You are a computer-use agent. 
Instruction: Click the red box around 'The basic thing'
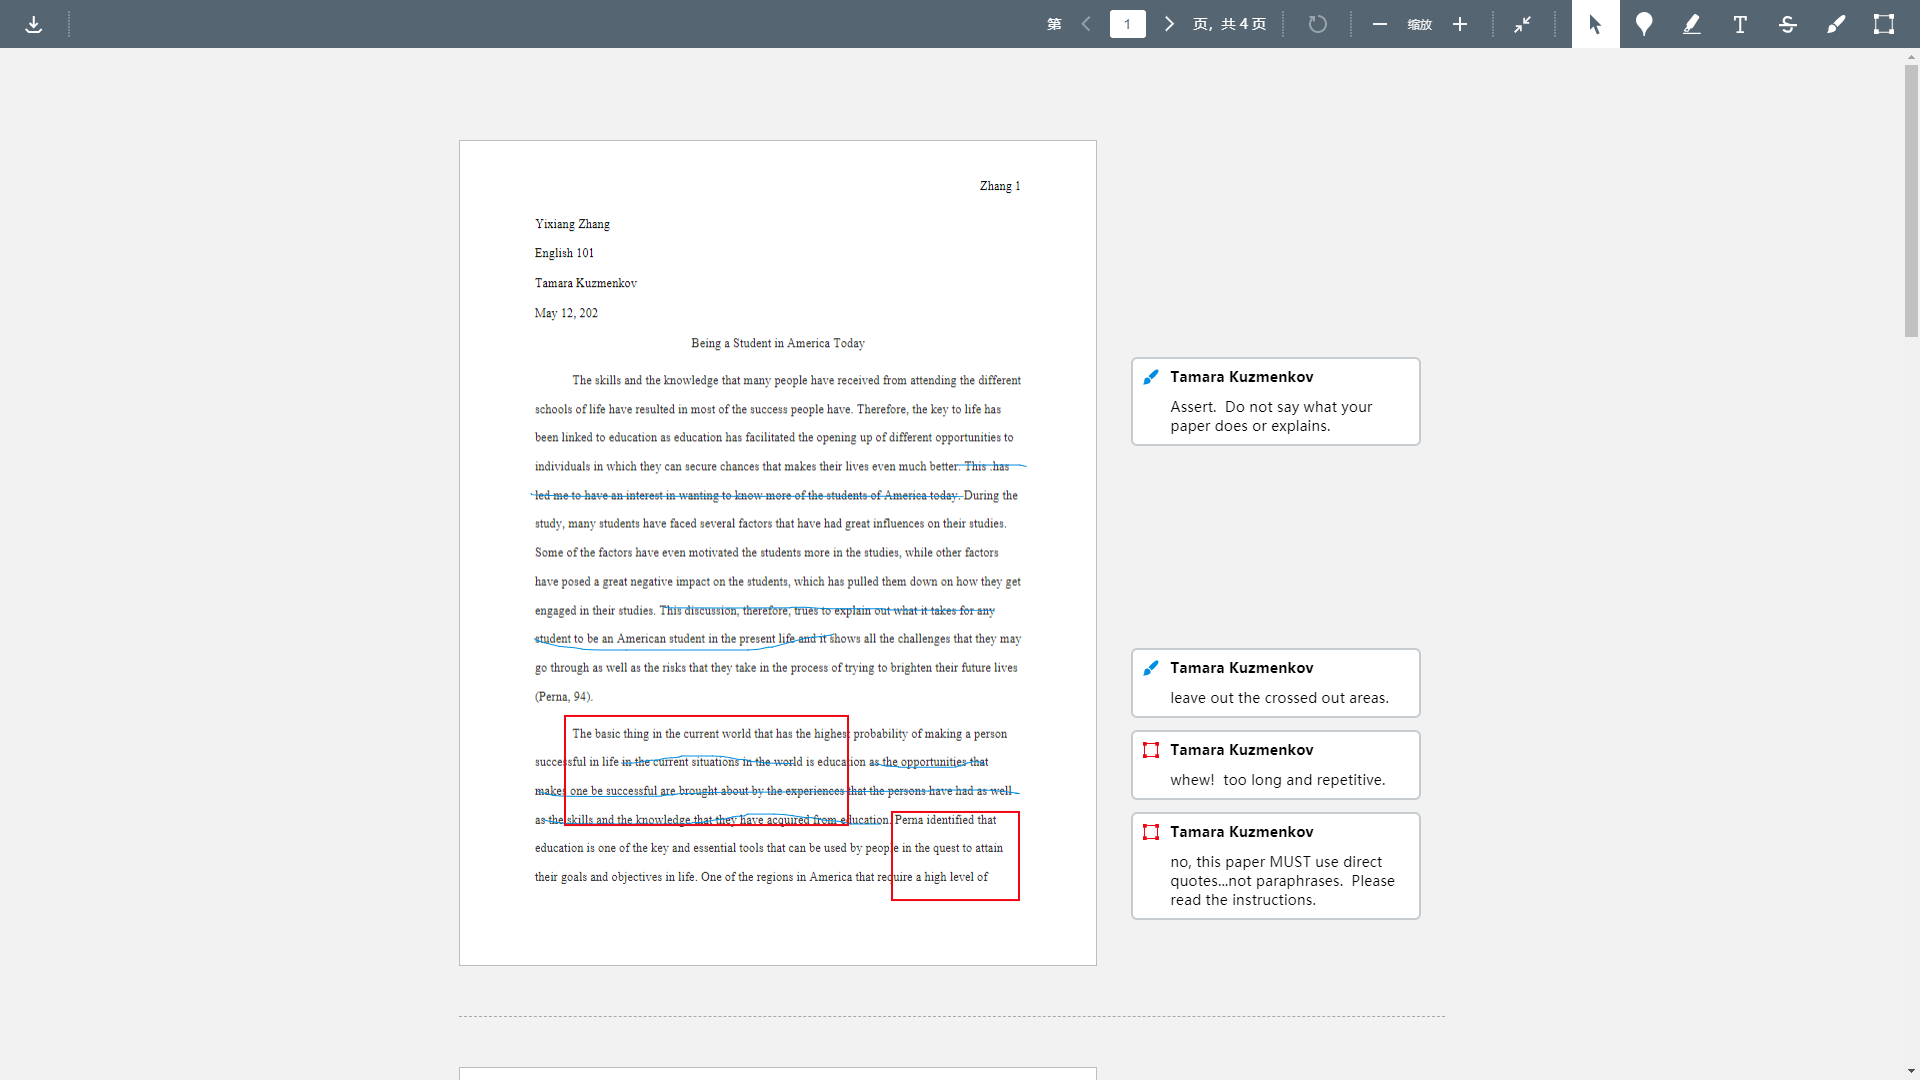(x=706, y=770)
